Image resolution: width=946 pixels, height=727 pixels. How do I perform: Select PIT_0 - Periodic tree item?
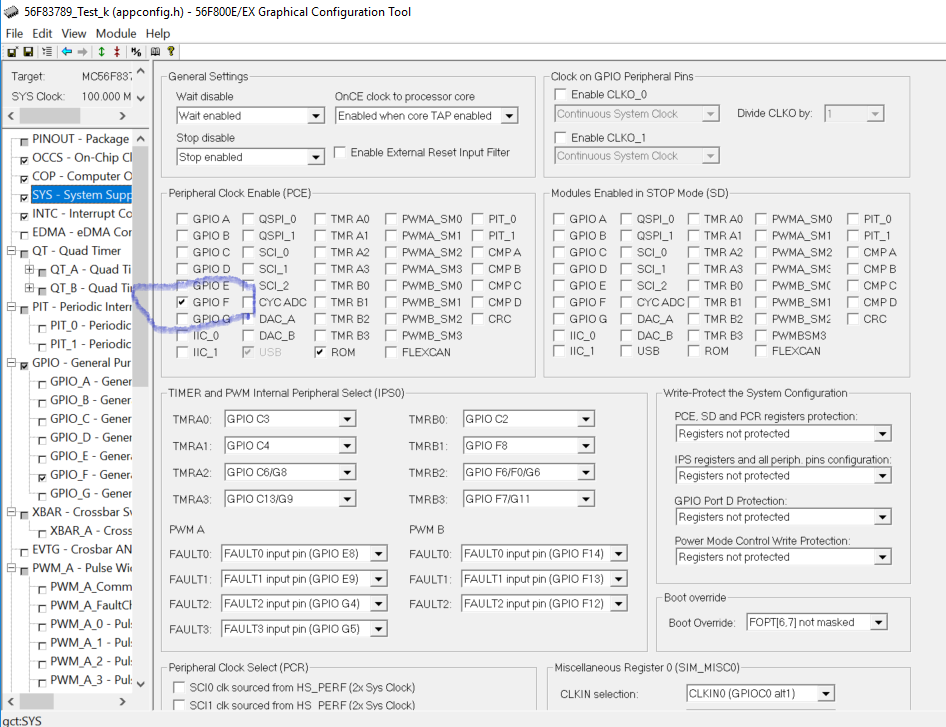click(x=90, y=325)
